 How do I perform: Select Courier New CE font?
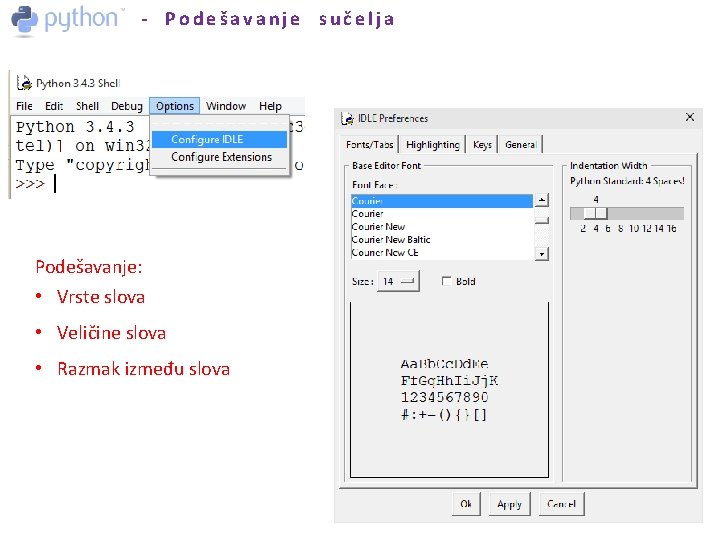pos(442,252)
